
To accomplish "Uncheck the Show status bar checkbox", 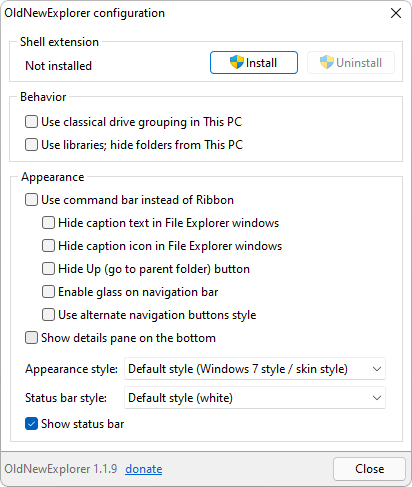I will coord(31,424).
